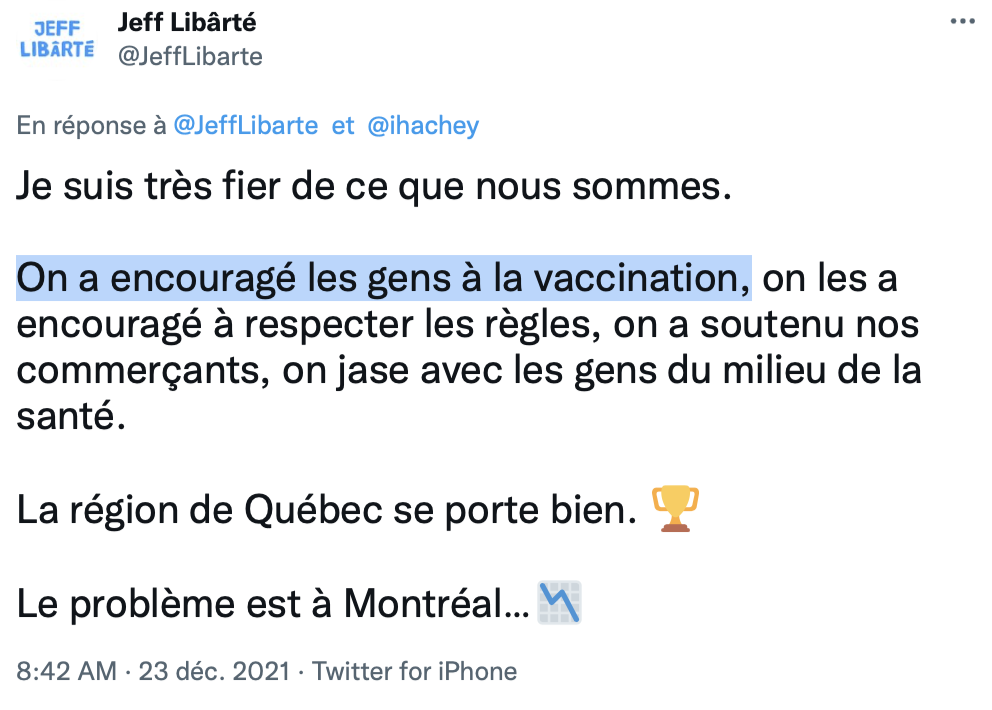Click the trophy emoji
Viewport: 992px width, 710px height.
click(x=674, y=509)
